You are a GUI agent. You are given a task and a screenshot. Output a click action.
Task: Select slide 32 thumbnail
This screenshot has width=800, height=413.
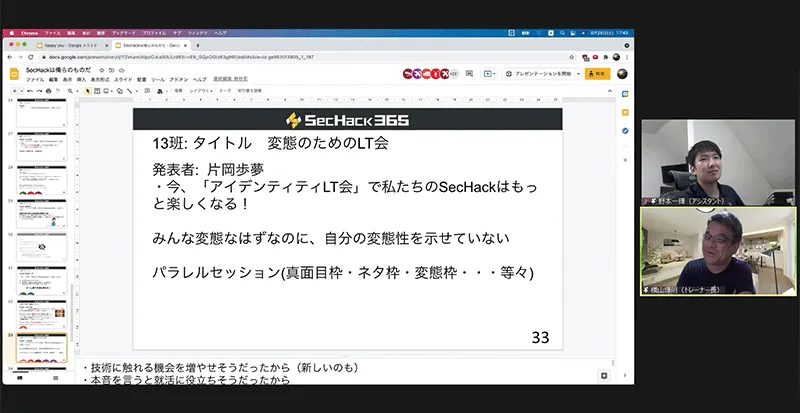41,314
